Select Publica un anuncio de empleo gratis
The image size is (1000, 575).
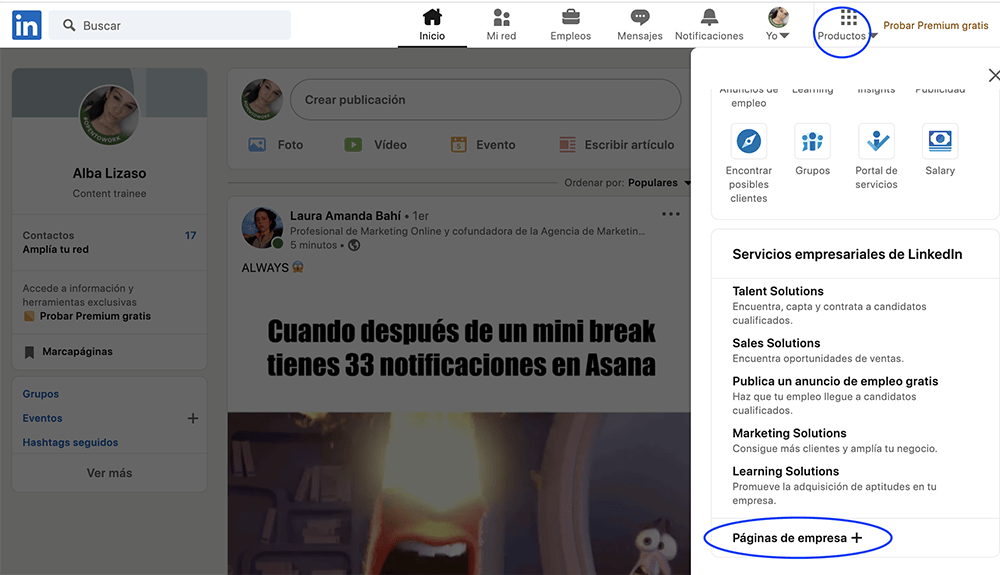tap(835, 381)
